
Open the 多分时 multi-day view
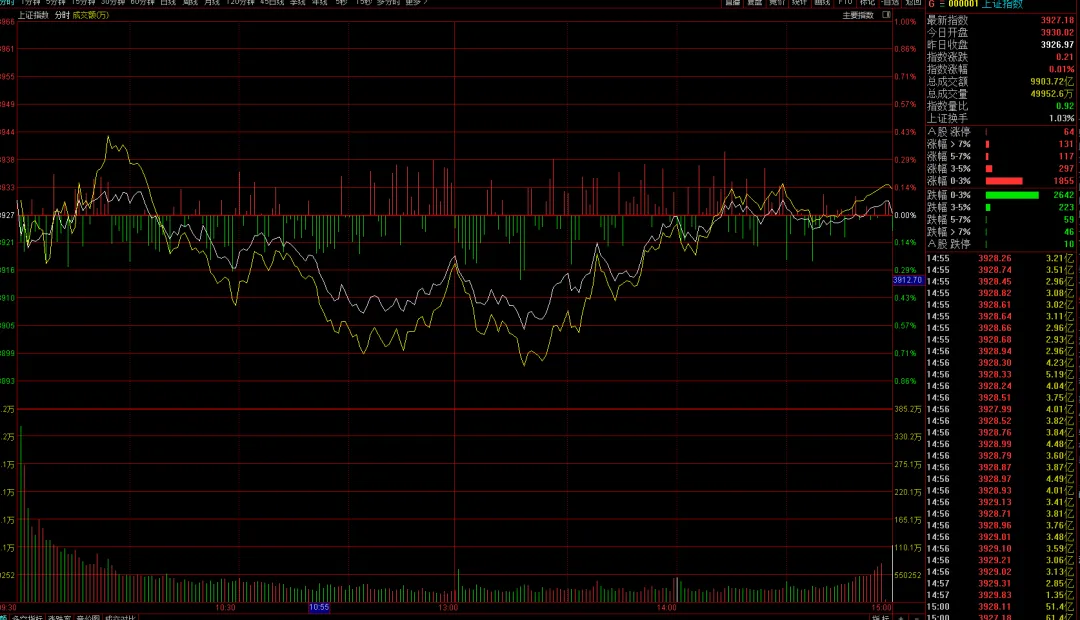(388, 3)
